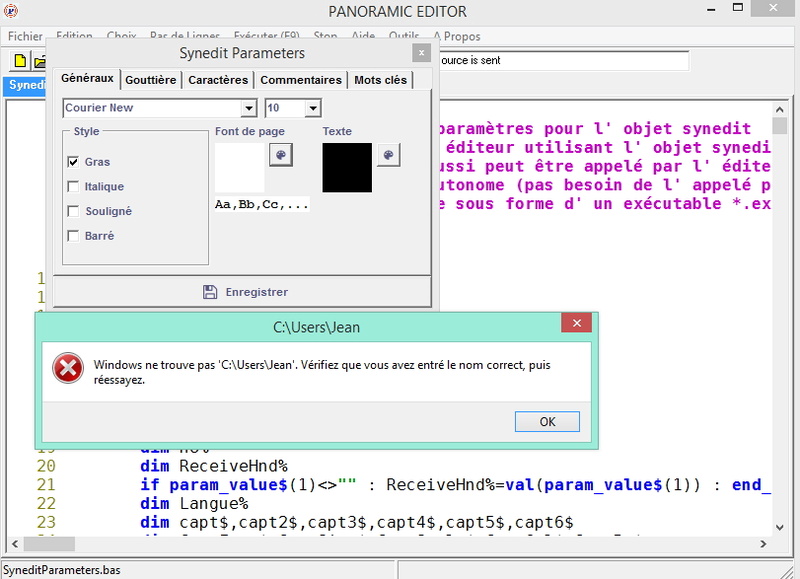The height and width of the screenshot is (579, 800).
Task: Open the Font de page color palette button
Action: point(281,155)
